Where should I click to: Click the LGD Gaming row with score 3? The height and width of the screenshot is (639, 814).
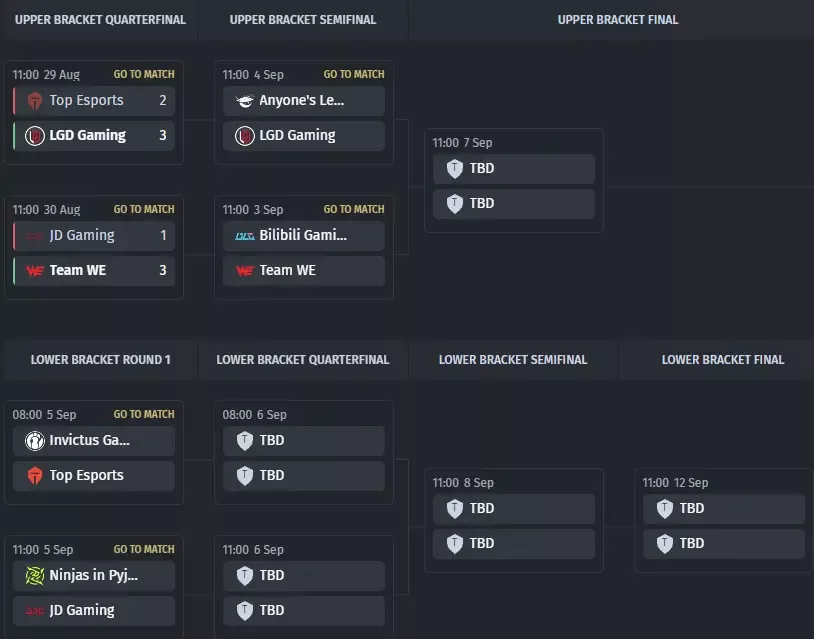click(x=94, y=135)
